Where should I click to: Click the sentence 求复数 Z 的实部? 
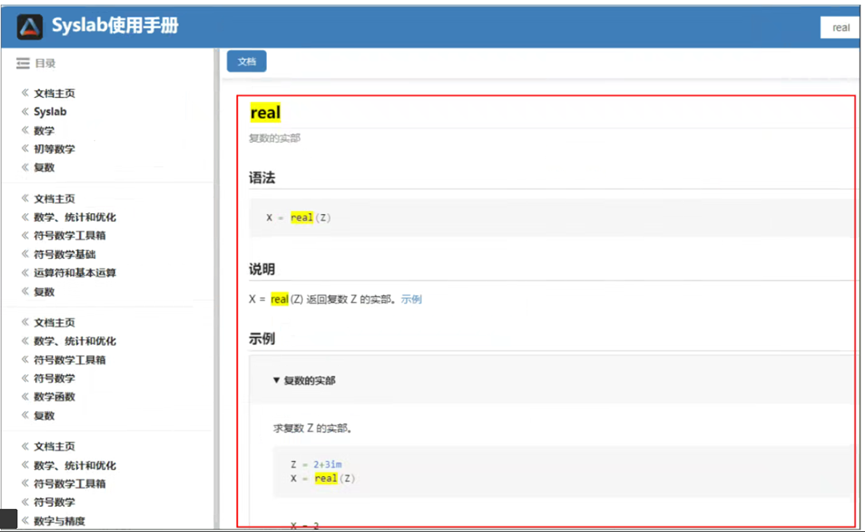coord(312,428)
